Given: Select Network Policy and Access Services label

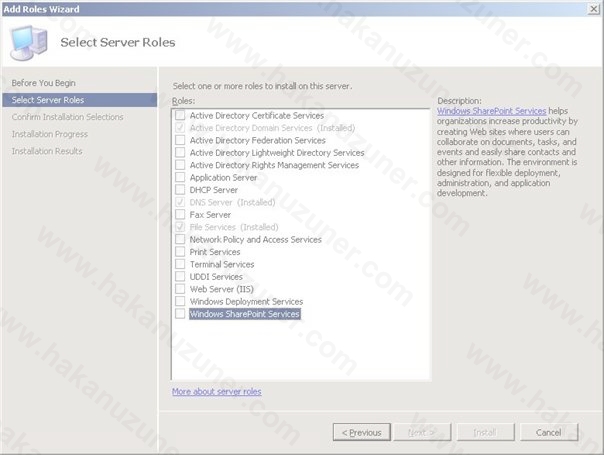Looking at the screenshot, I should coord(255,240).
